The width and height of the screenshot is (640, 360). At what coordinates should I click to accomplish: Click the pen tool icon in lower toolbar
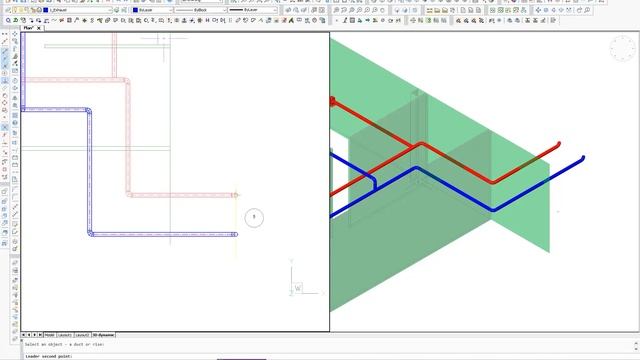[345, 20]
